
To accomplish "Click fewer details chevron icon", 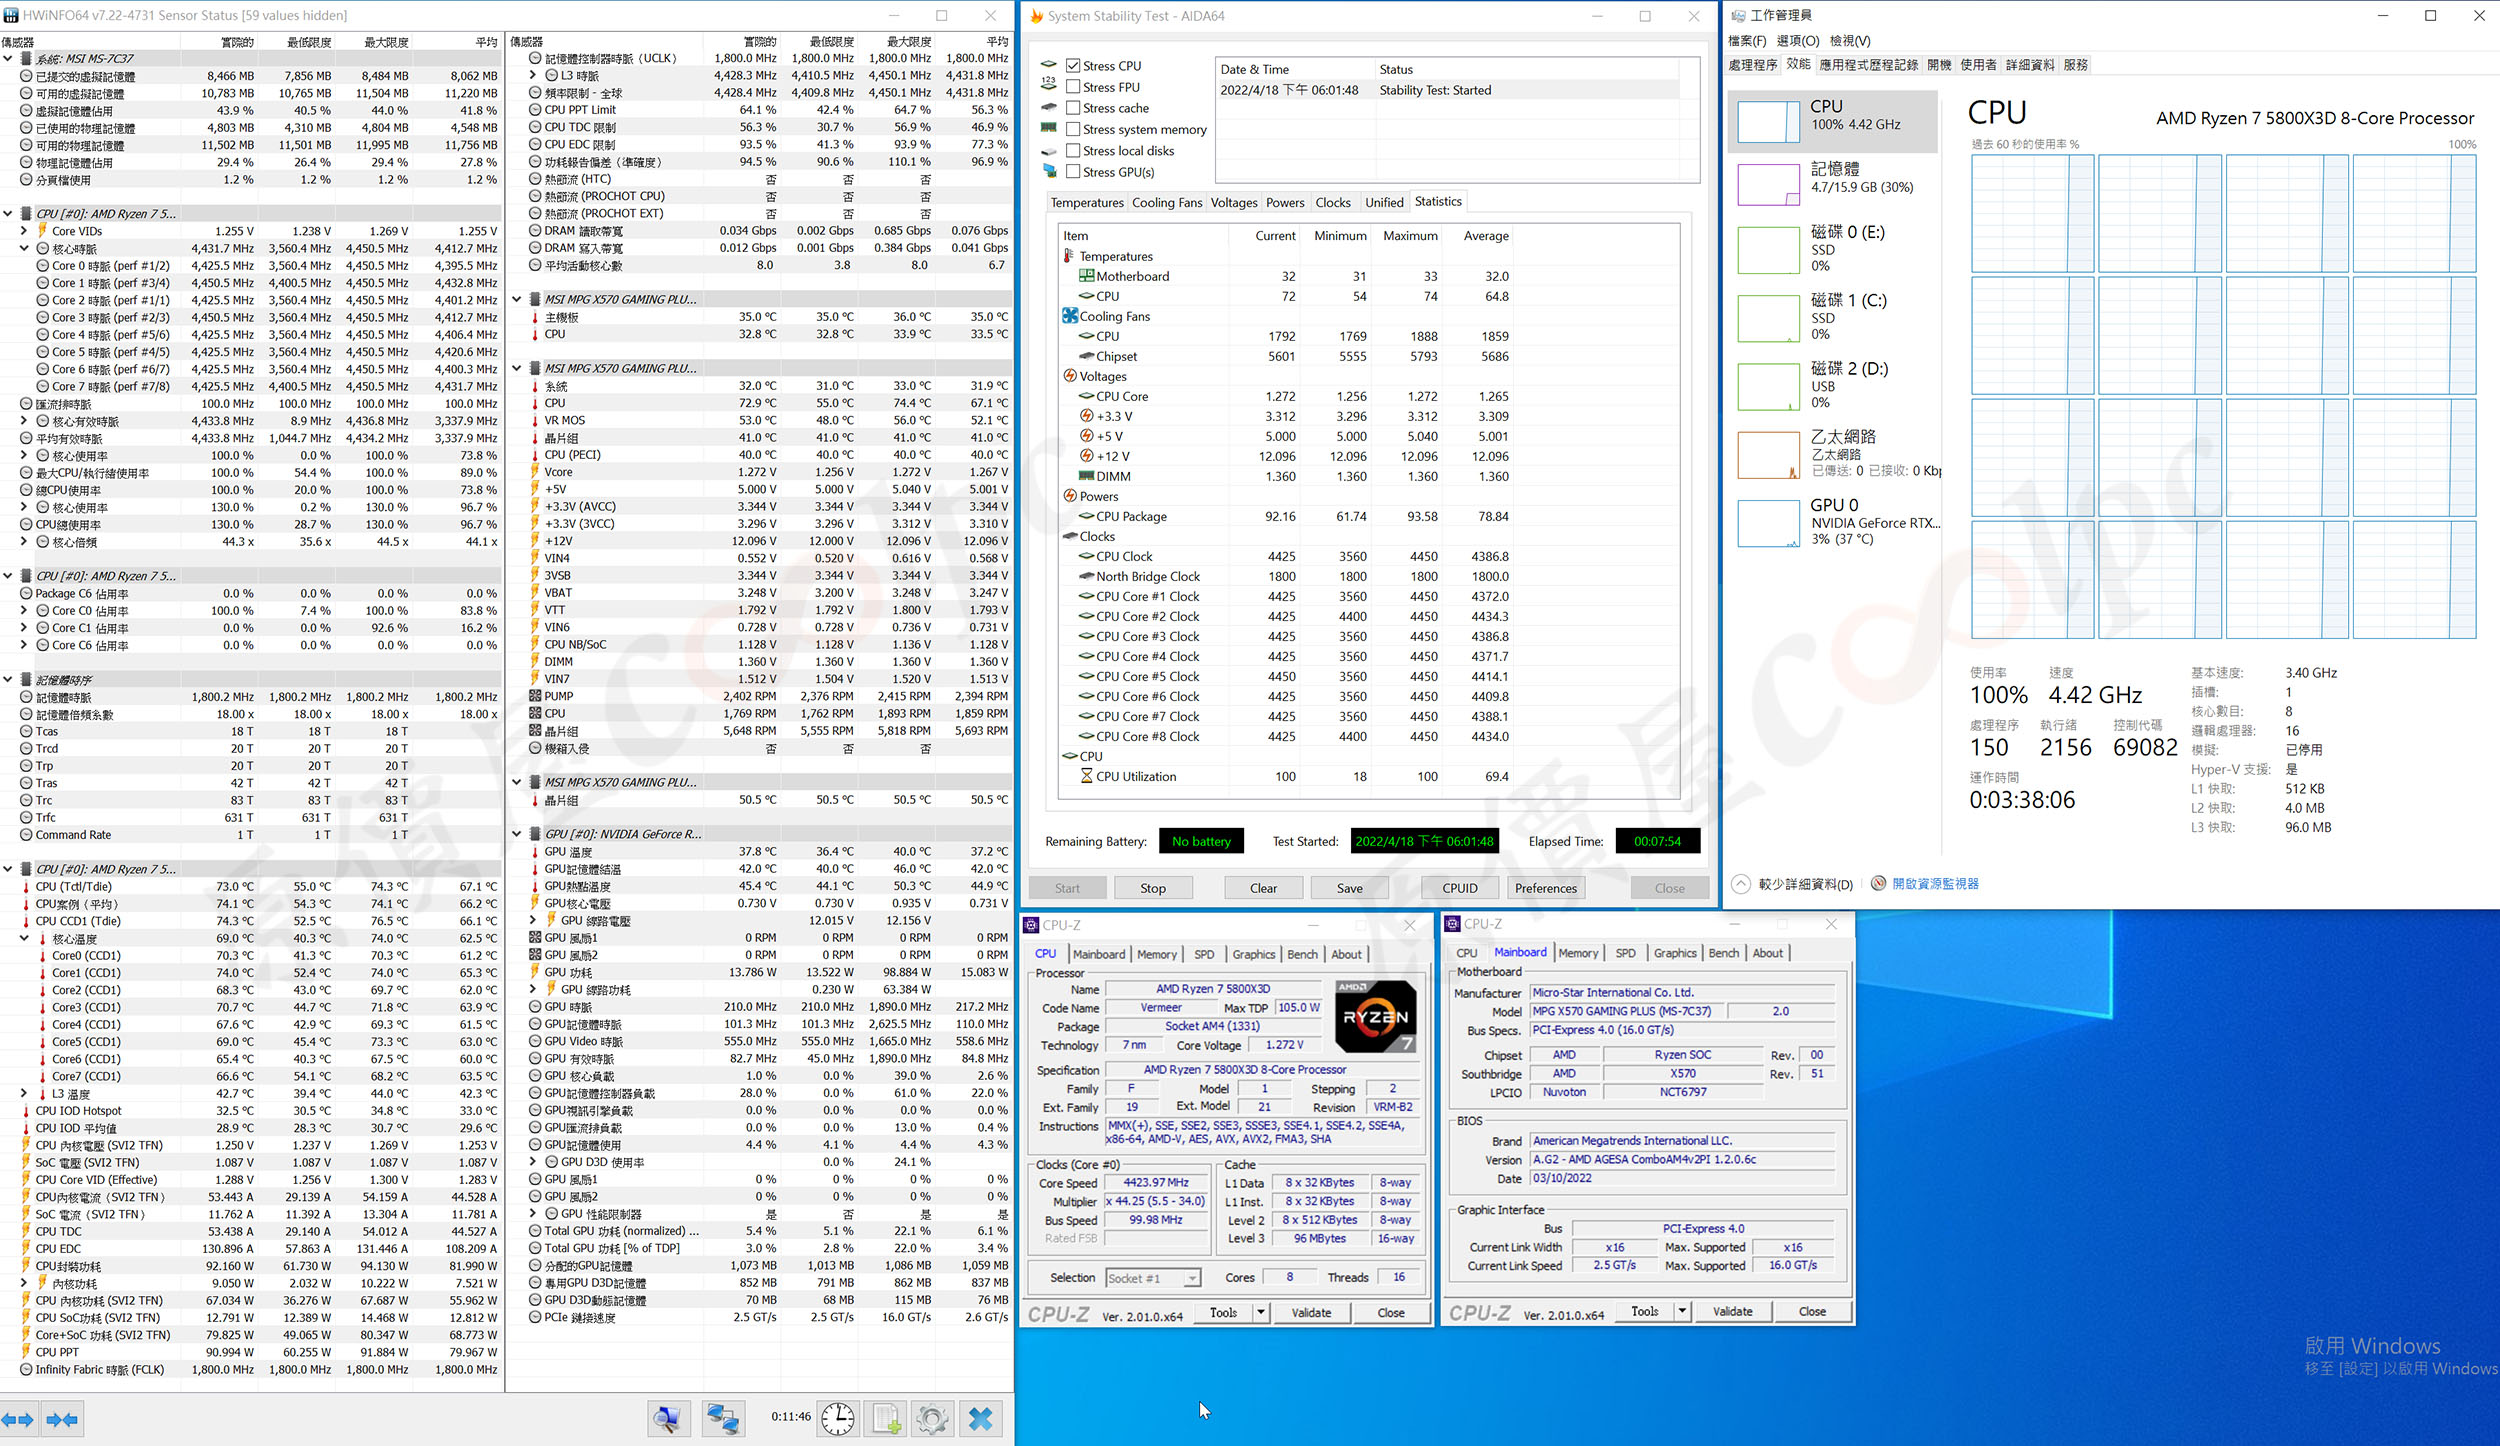I will (x=1741, y=884).
